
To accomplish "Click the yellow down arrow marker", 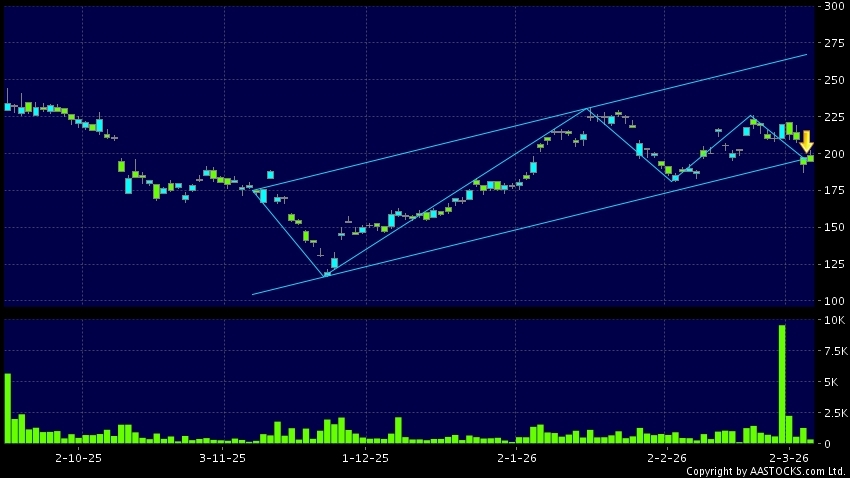I will pyautogui.click(x=805, y=142).
